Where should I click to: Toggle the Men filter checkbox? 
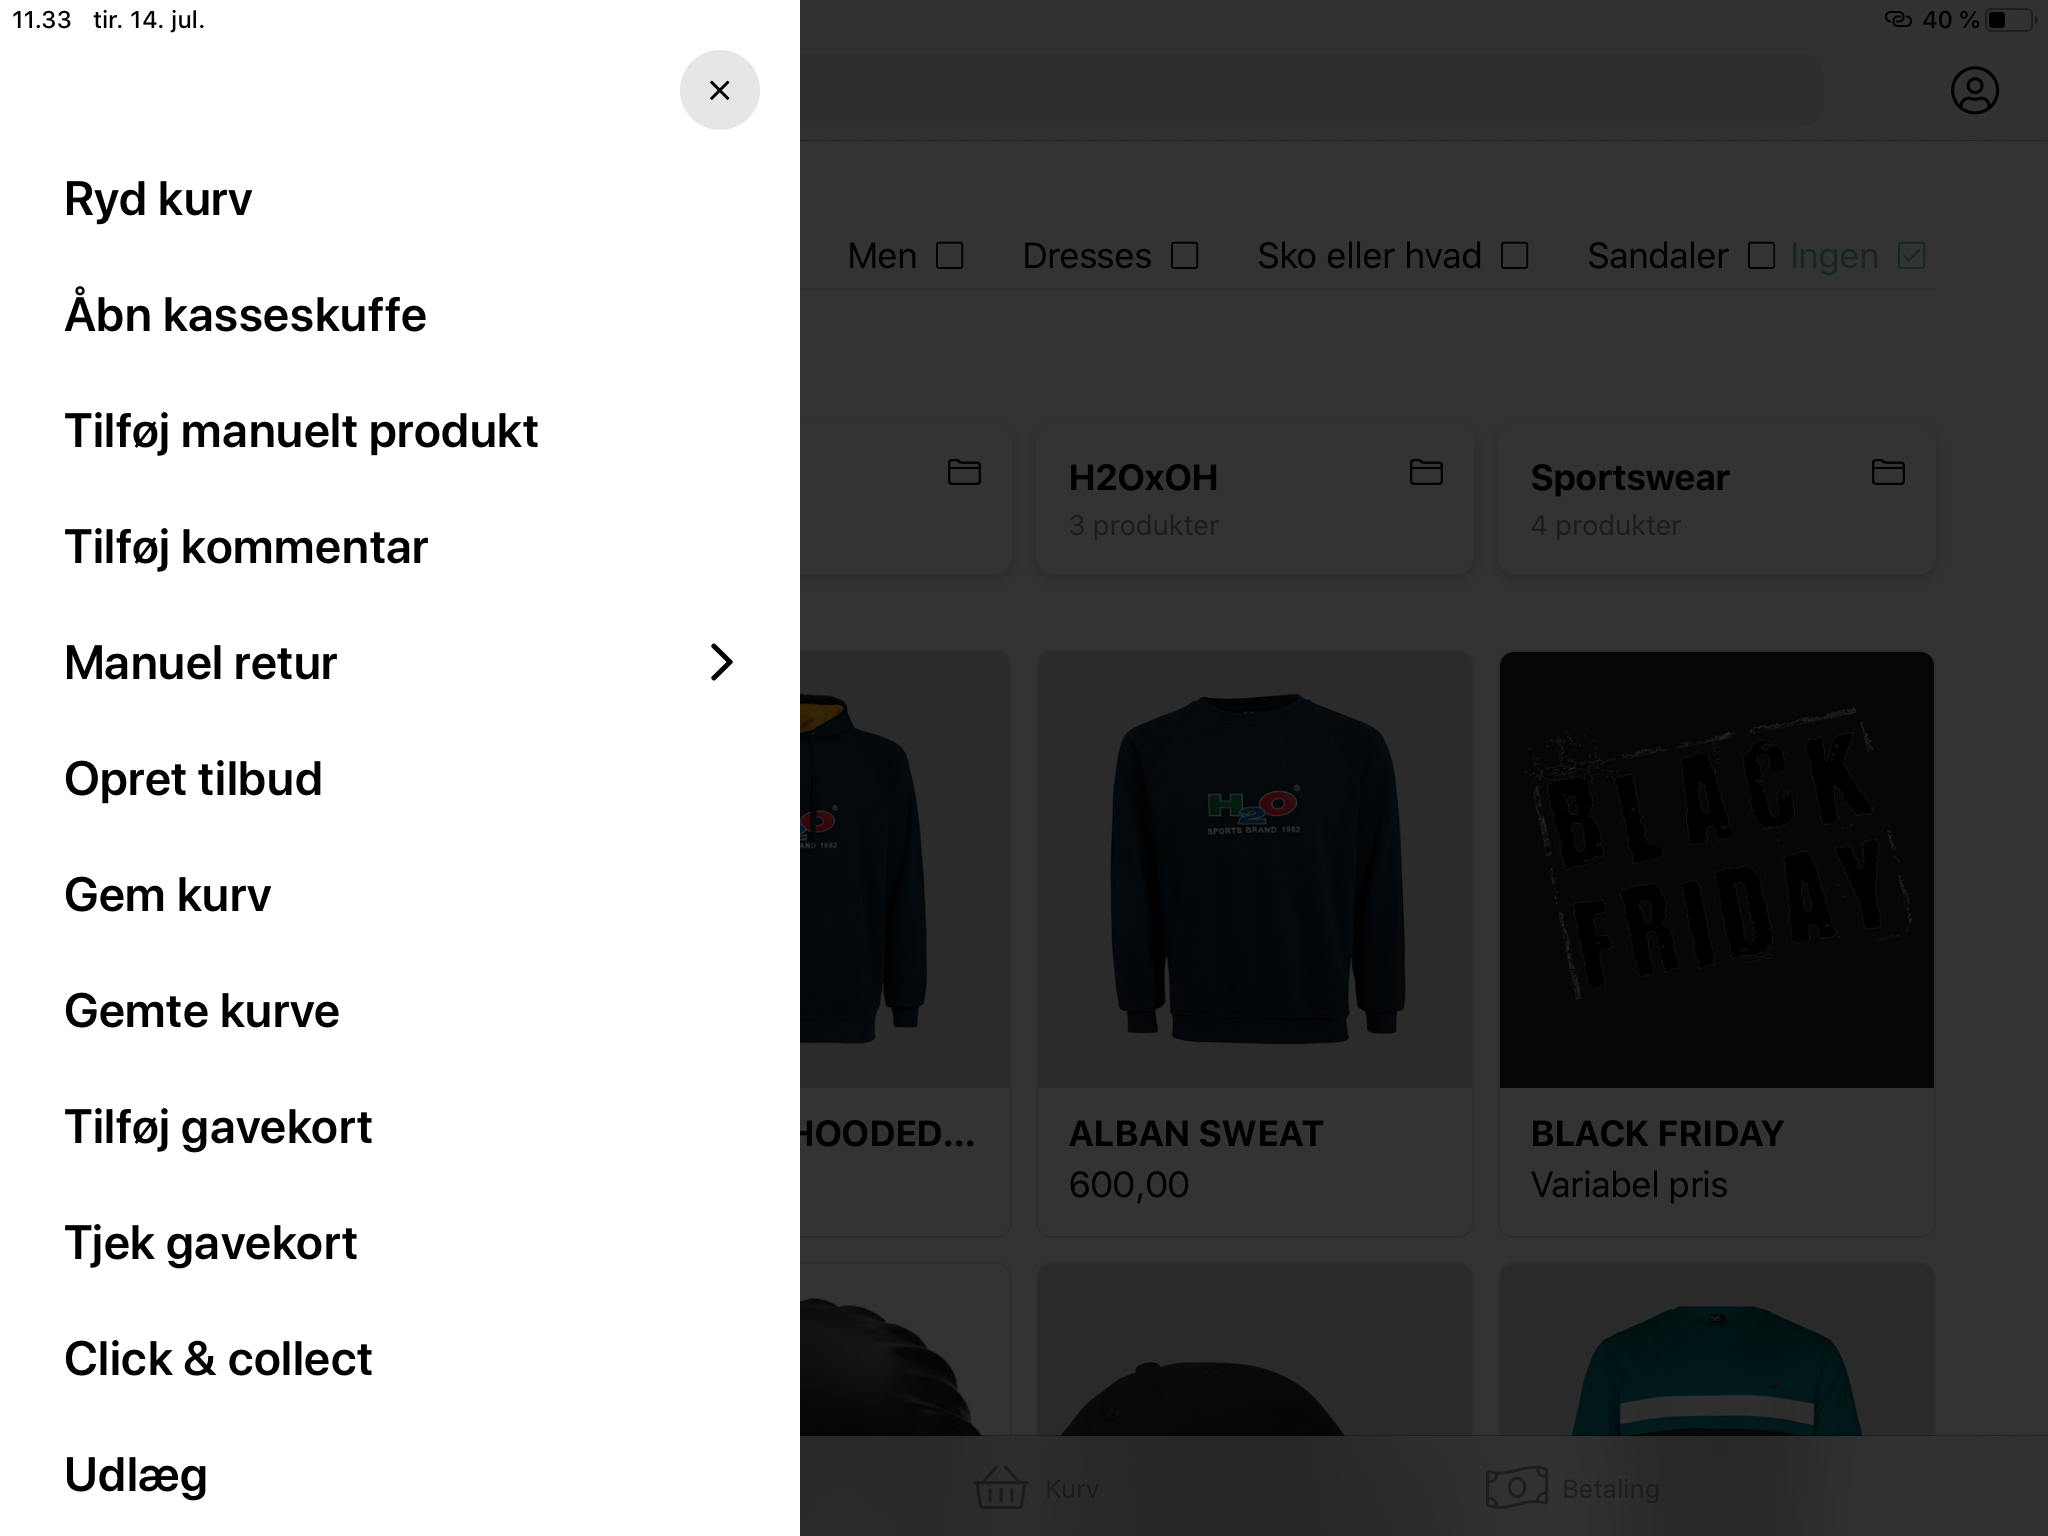(950, 256)
